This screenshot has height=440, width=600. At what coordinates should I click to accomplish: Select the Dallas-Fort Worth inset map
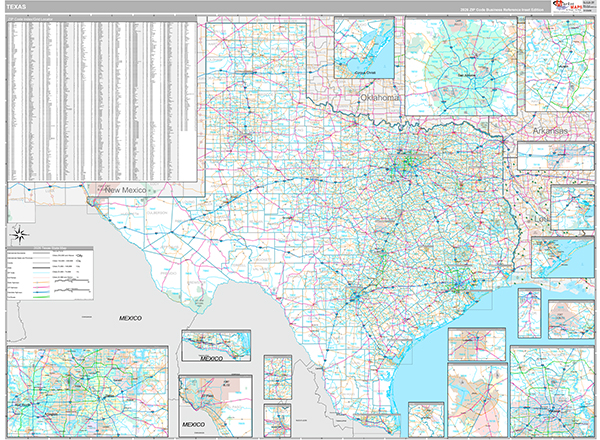tap(56, 392)
